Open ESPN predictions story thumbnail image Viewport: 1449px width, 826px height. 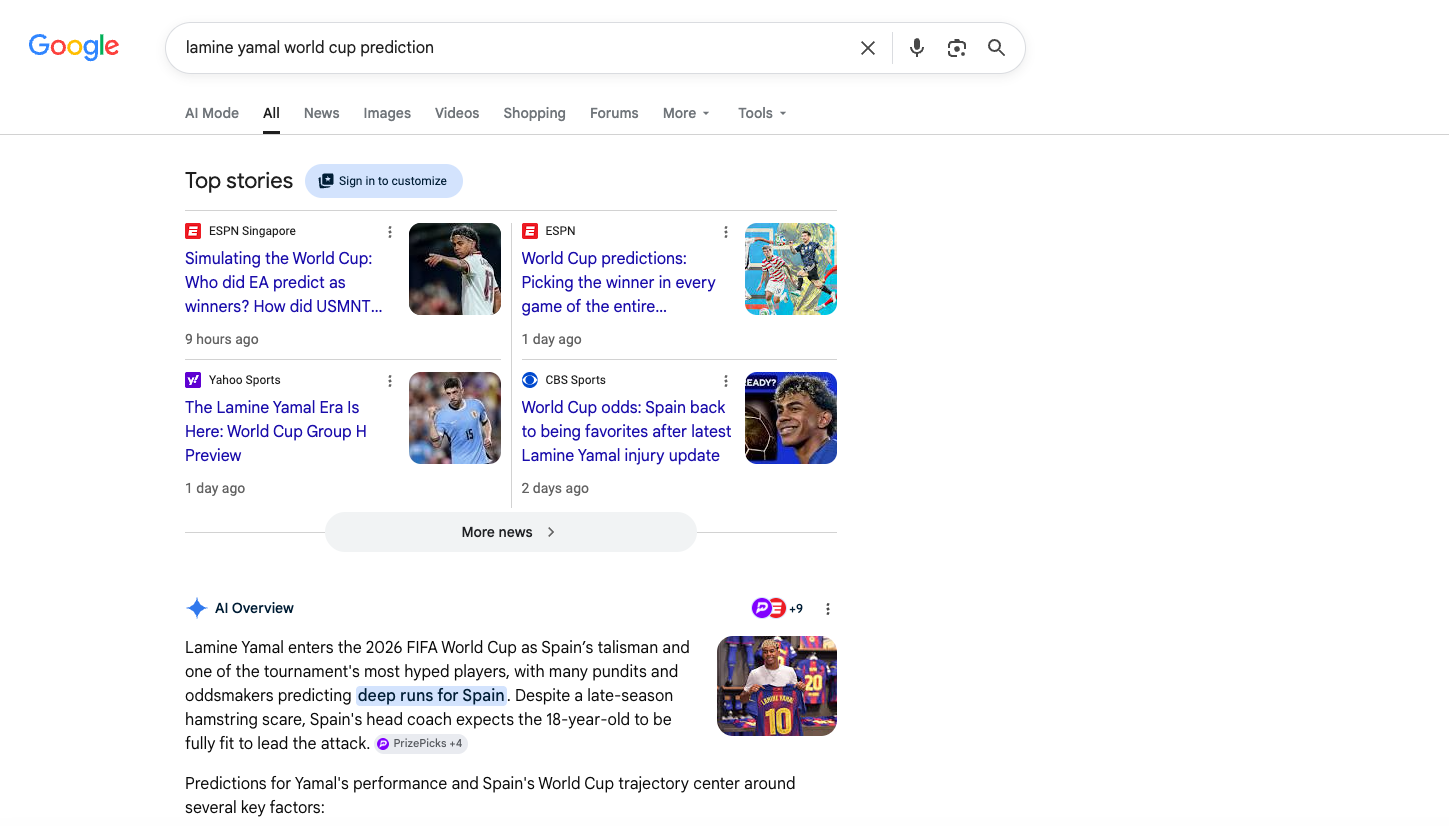click(x=791, y=269)
